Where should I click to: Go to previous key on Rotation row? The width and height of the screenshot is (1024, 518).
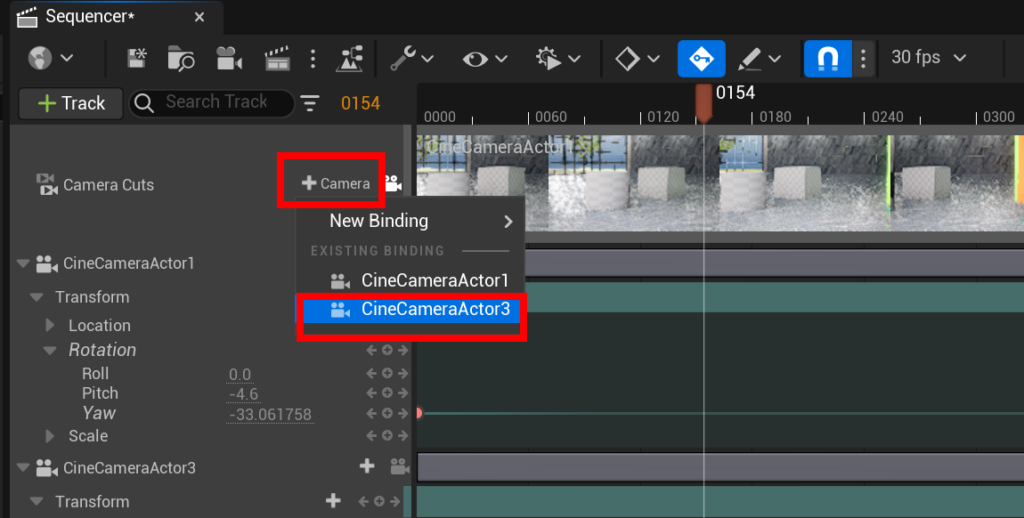coord(372,351)
